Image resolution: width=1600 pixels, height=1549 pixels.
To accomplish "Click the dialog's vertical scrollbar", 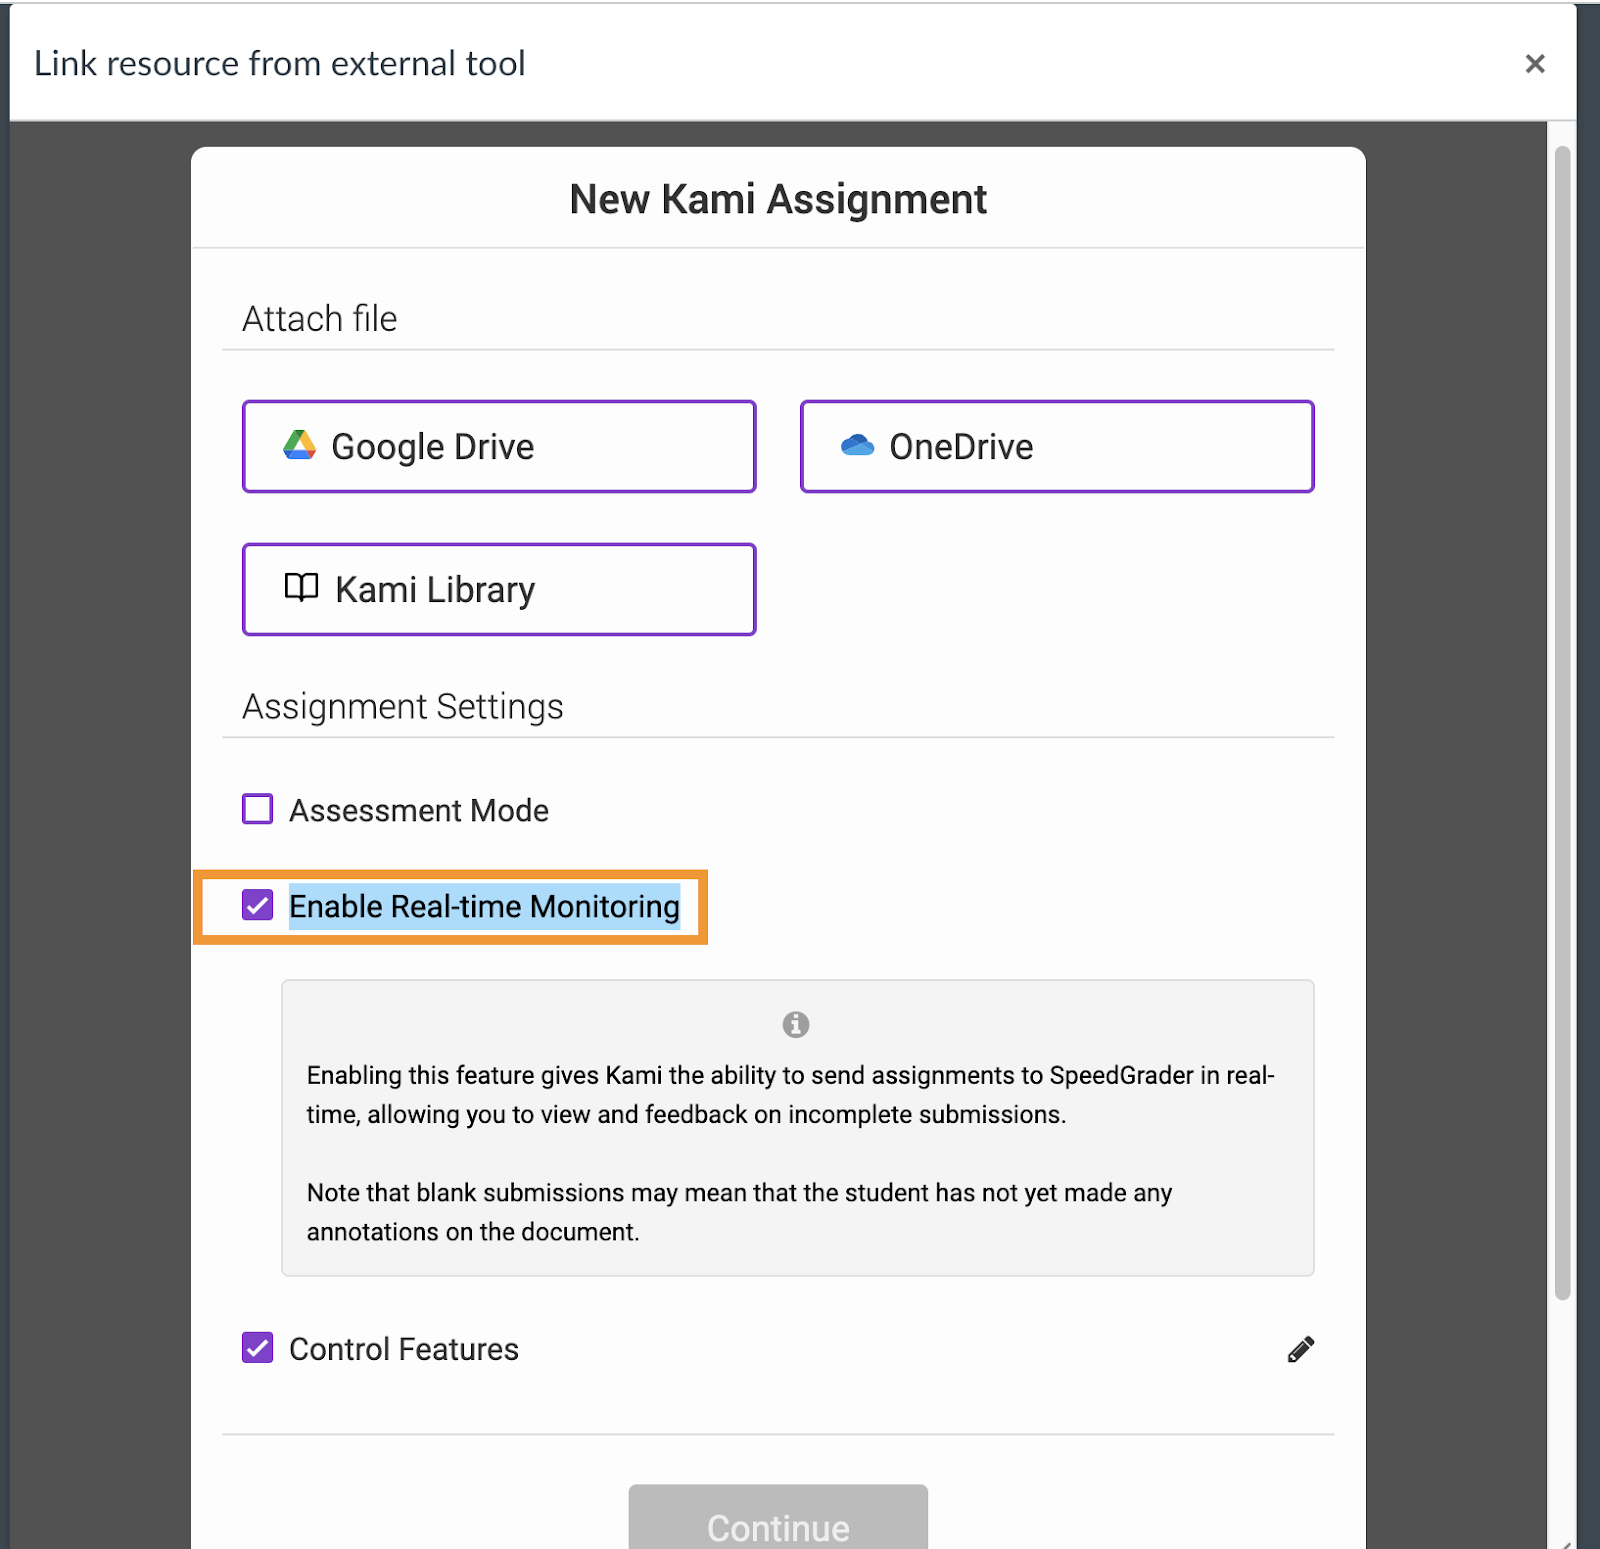I will point(1562,723).
